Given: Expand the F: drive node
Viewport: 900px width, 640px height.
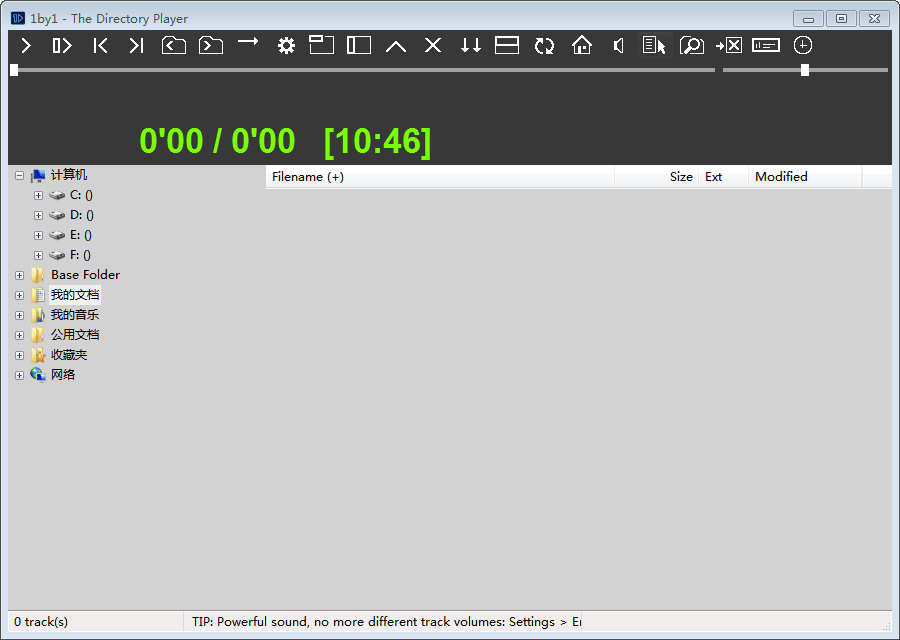Looking at the screenshot, I should coord(38,255).
